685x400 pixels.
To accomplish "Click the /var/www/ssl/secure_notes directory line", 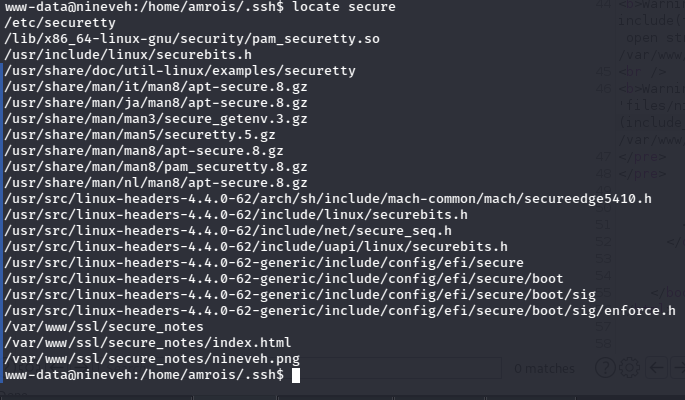I will point(104,327).
